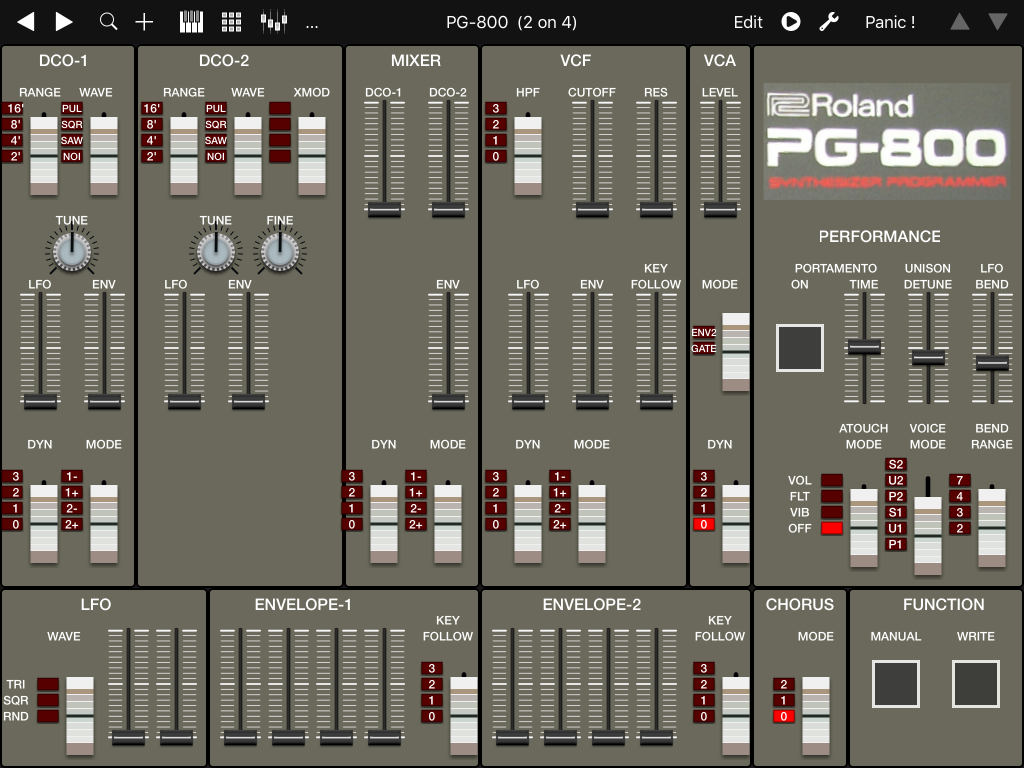Tap the plus add icon
The image size is (1024, 768).
144,22
